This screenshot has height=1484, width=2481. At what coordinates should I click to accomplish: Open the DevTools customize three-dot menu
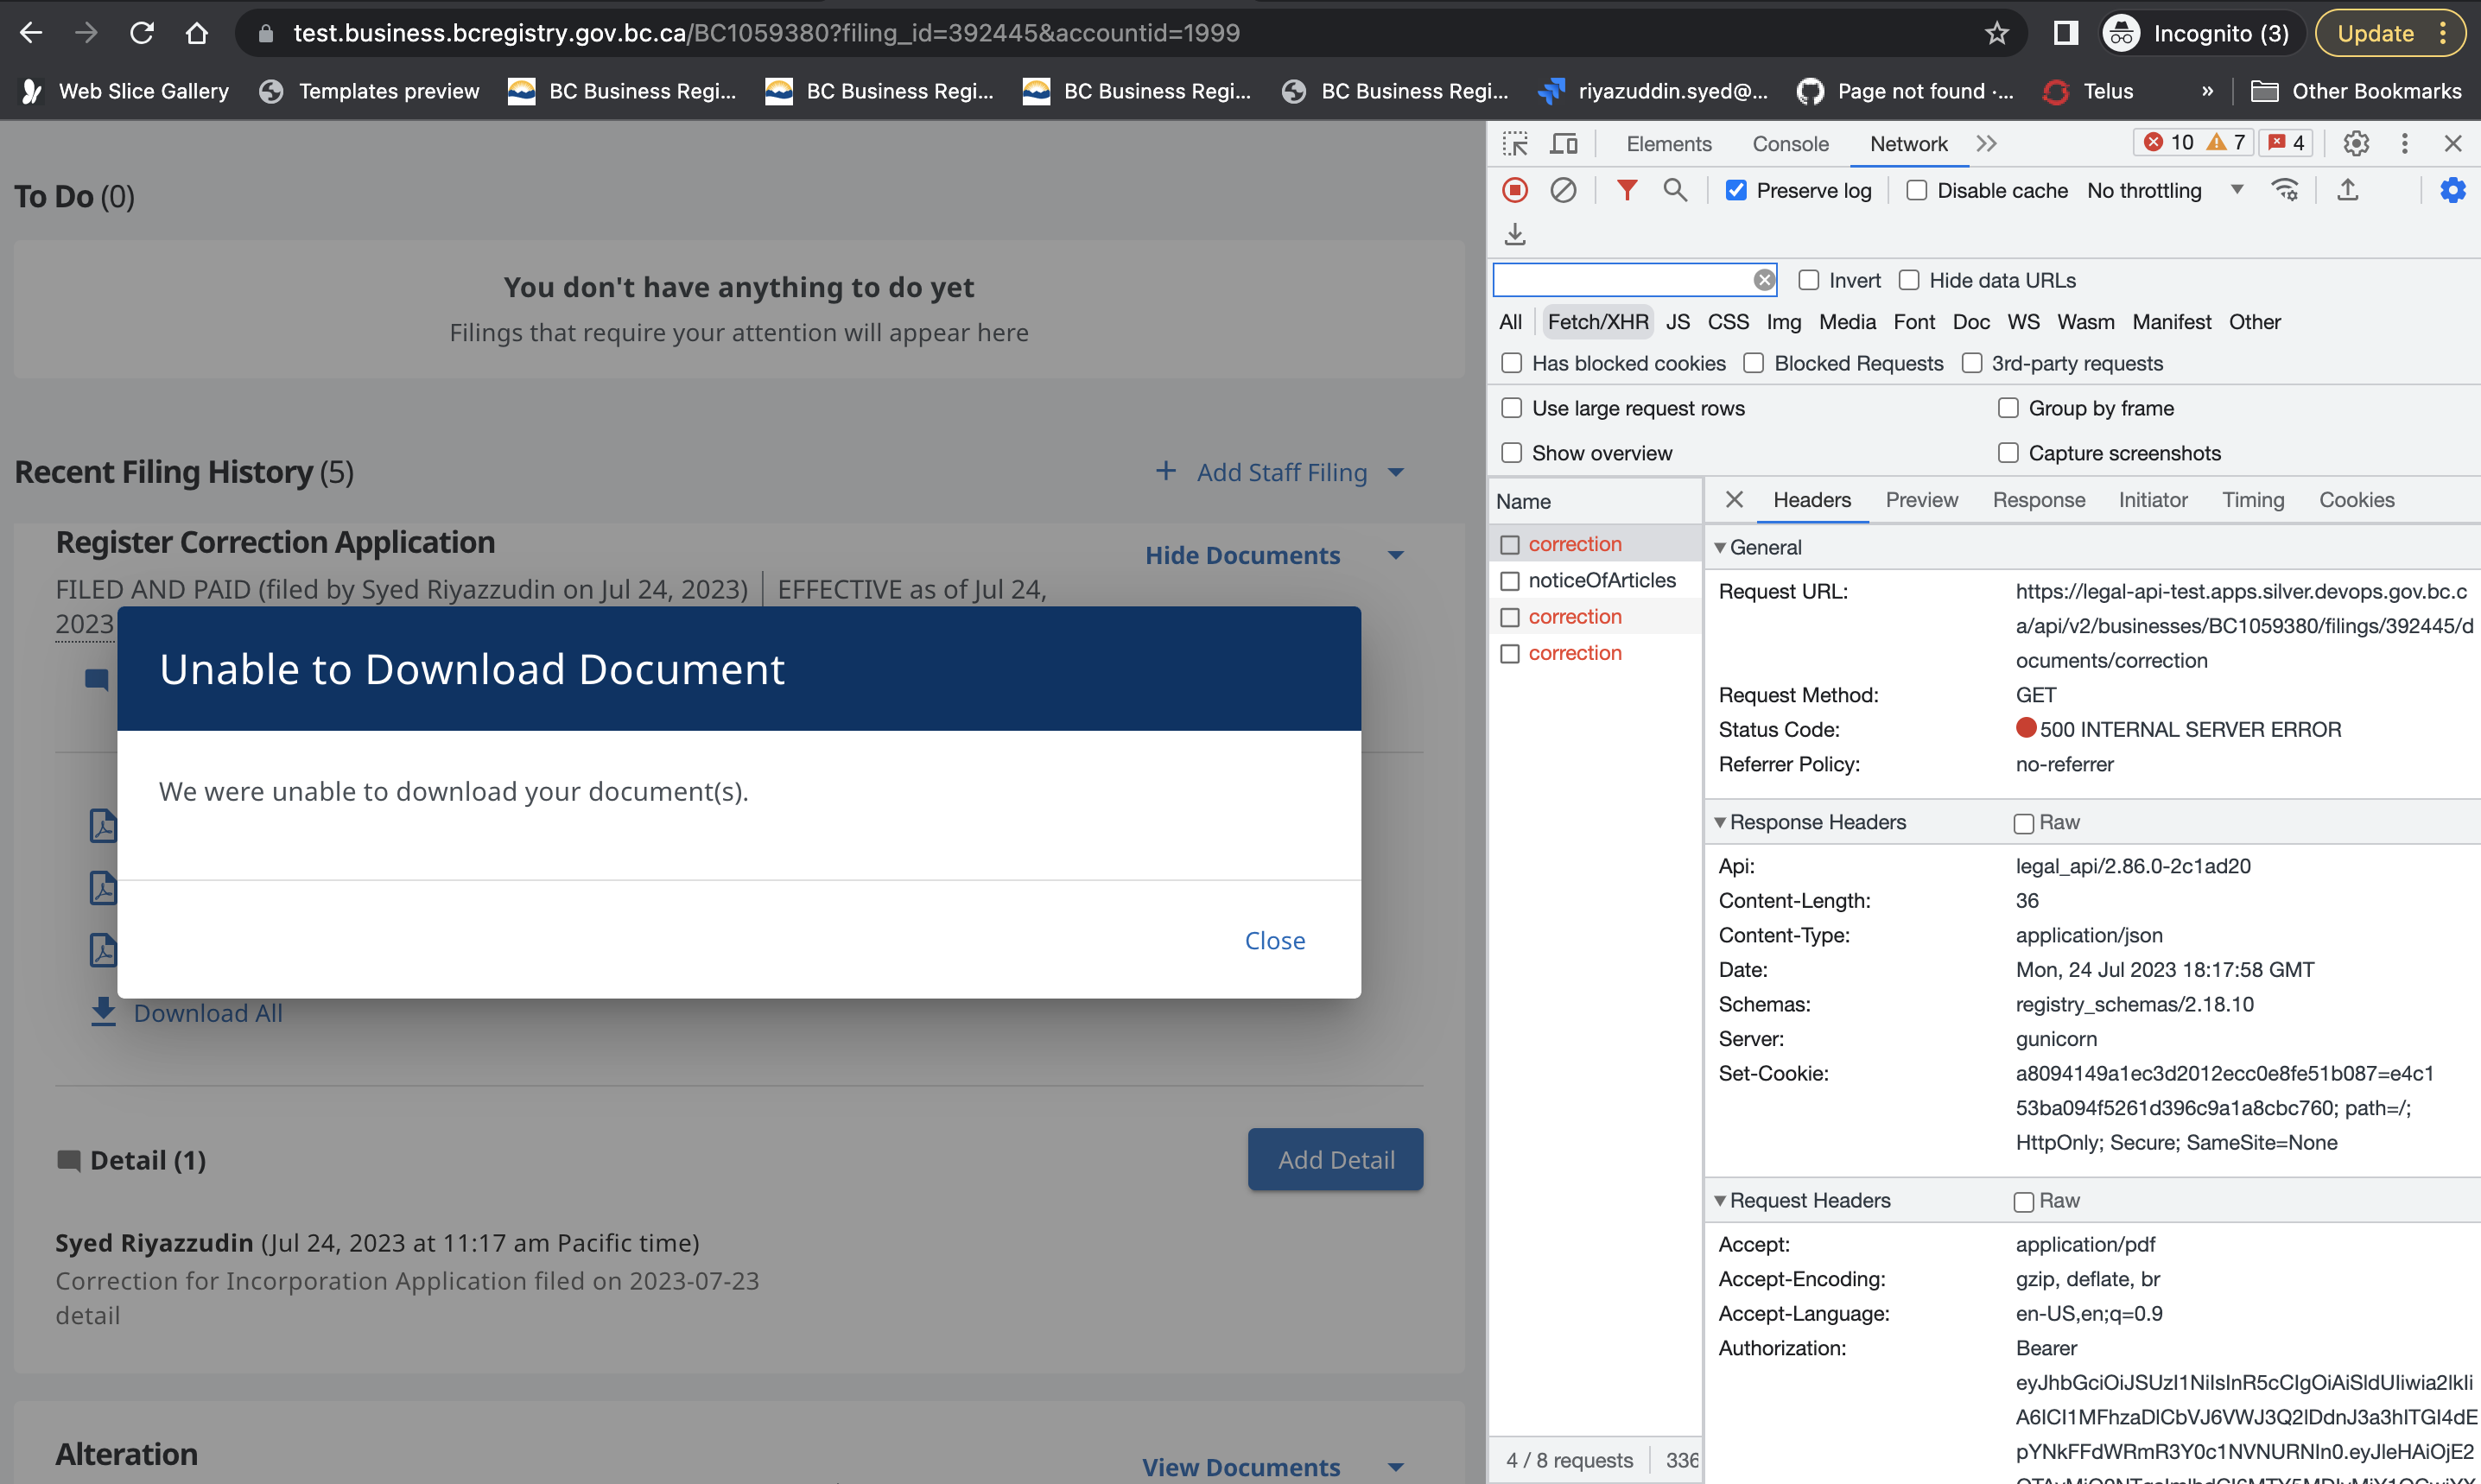tap(2404, 144)
